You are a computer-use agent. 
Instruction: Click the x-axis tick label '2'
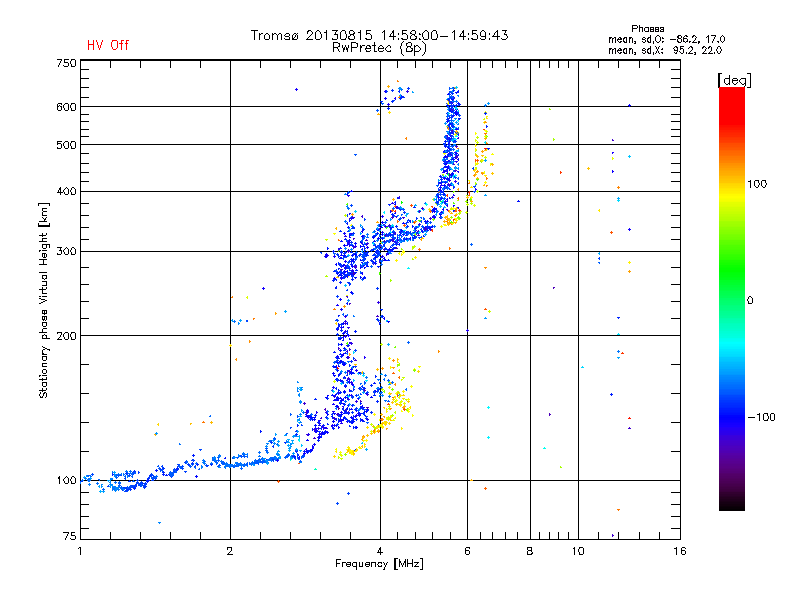230,551
